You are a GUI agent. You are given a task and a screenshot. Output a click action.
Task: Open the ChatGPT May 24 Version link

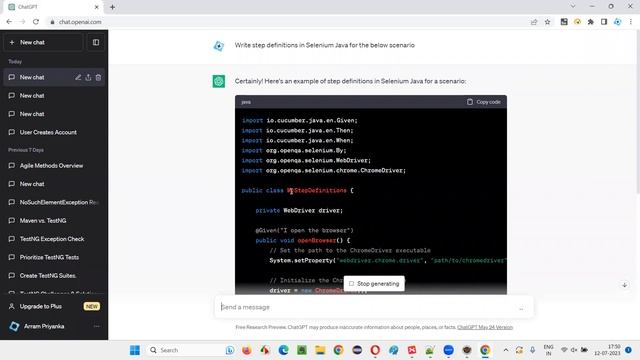coord(485,327)
